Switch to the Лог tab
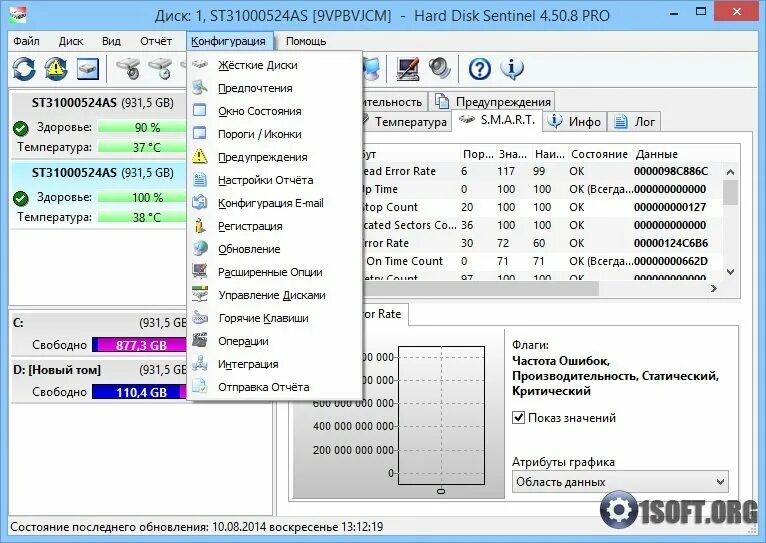 635,122
